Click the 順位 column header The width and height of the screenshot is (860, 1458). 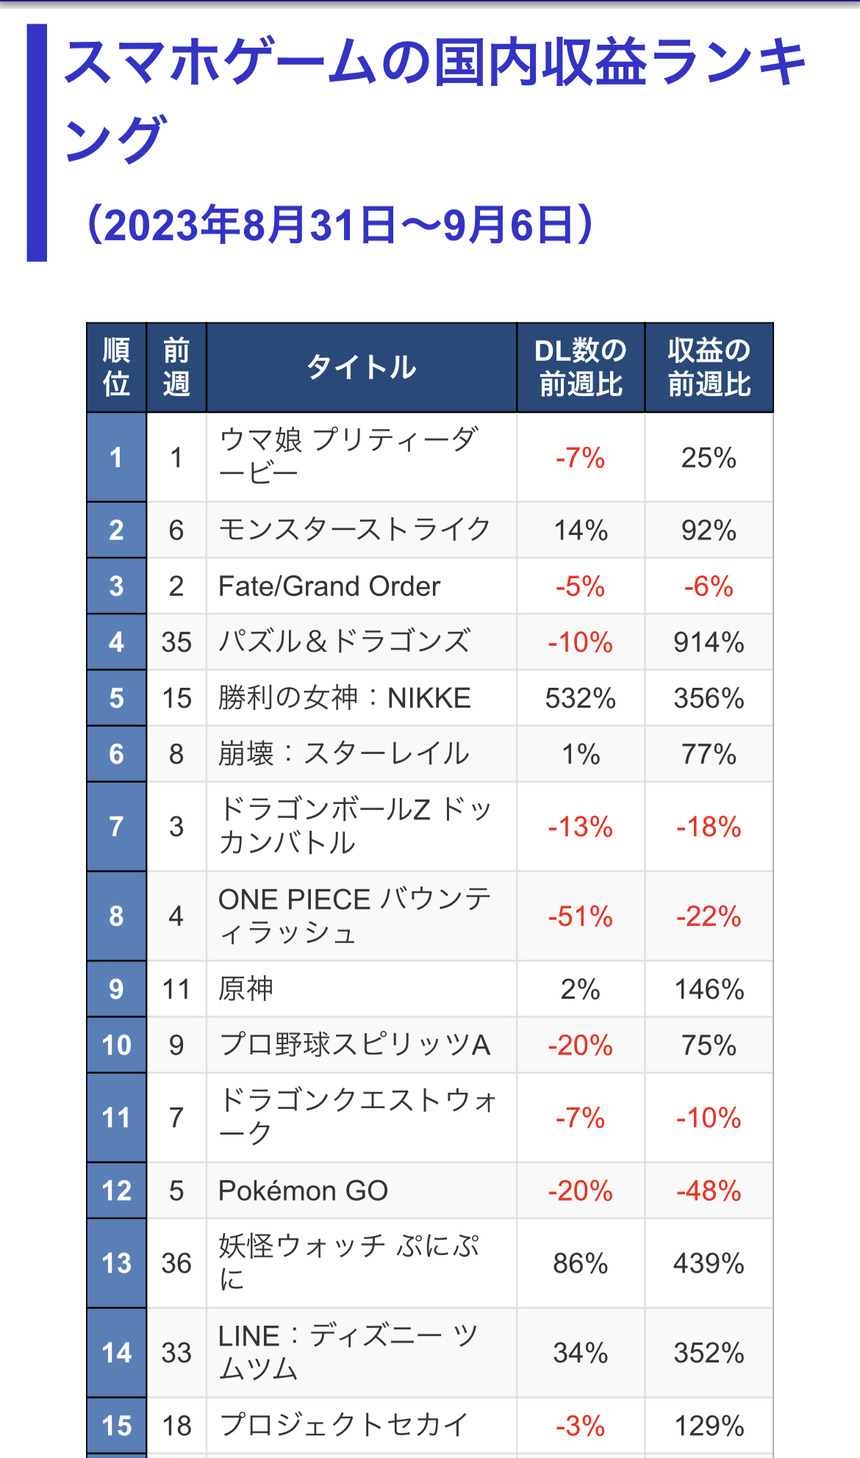click(x=116, y=367)
